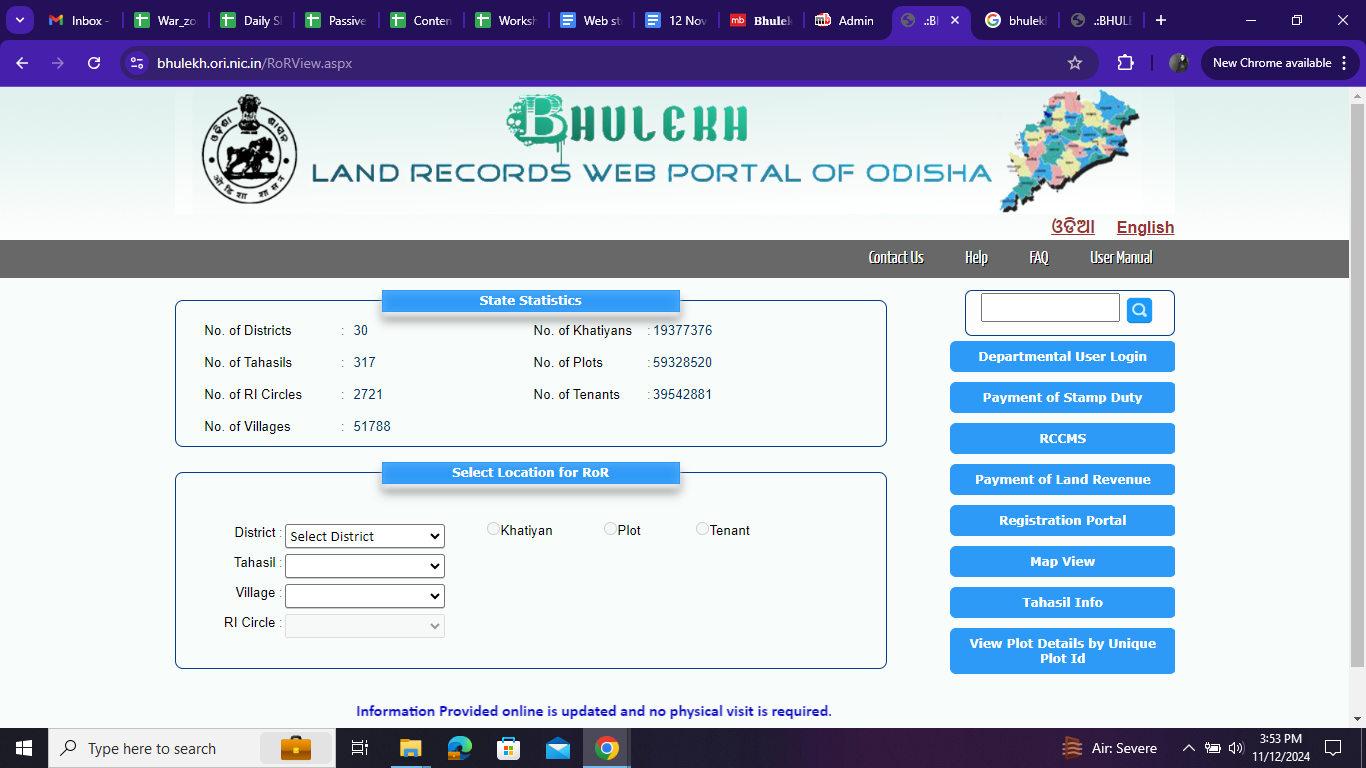Click Departmental User Login button
Image resolution: width=1366 pixels, height=768 pixels.
click(x=1062, y=357)
